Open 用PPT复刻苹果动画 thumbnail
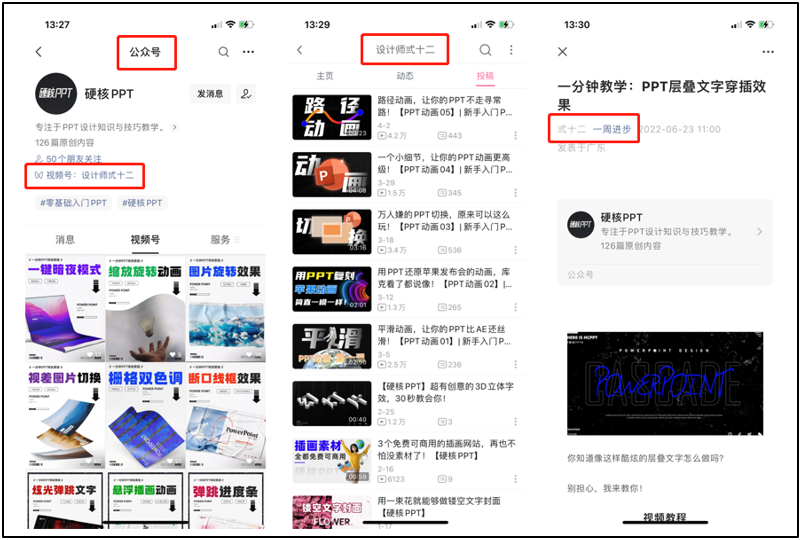This screenshot has width=801, height=540. click(x=332, y=289)
